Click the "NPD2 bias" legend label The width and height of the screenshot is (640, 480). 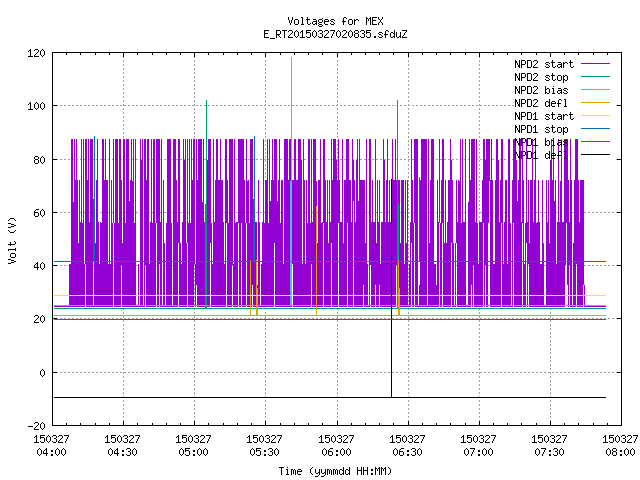point(541,90)
